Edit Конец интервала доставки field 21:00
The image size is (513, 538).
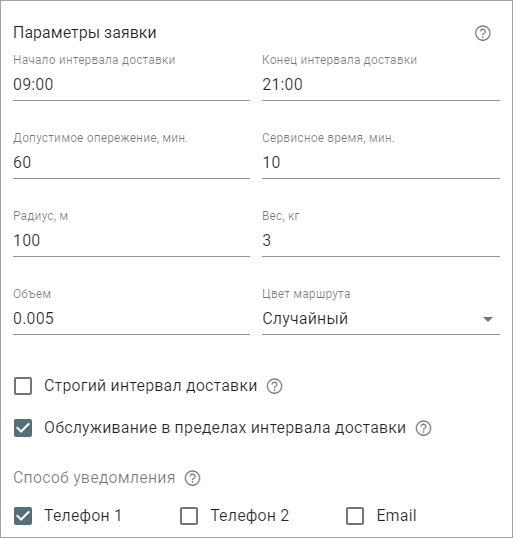tap(381, 84)
